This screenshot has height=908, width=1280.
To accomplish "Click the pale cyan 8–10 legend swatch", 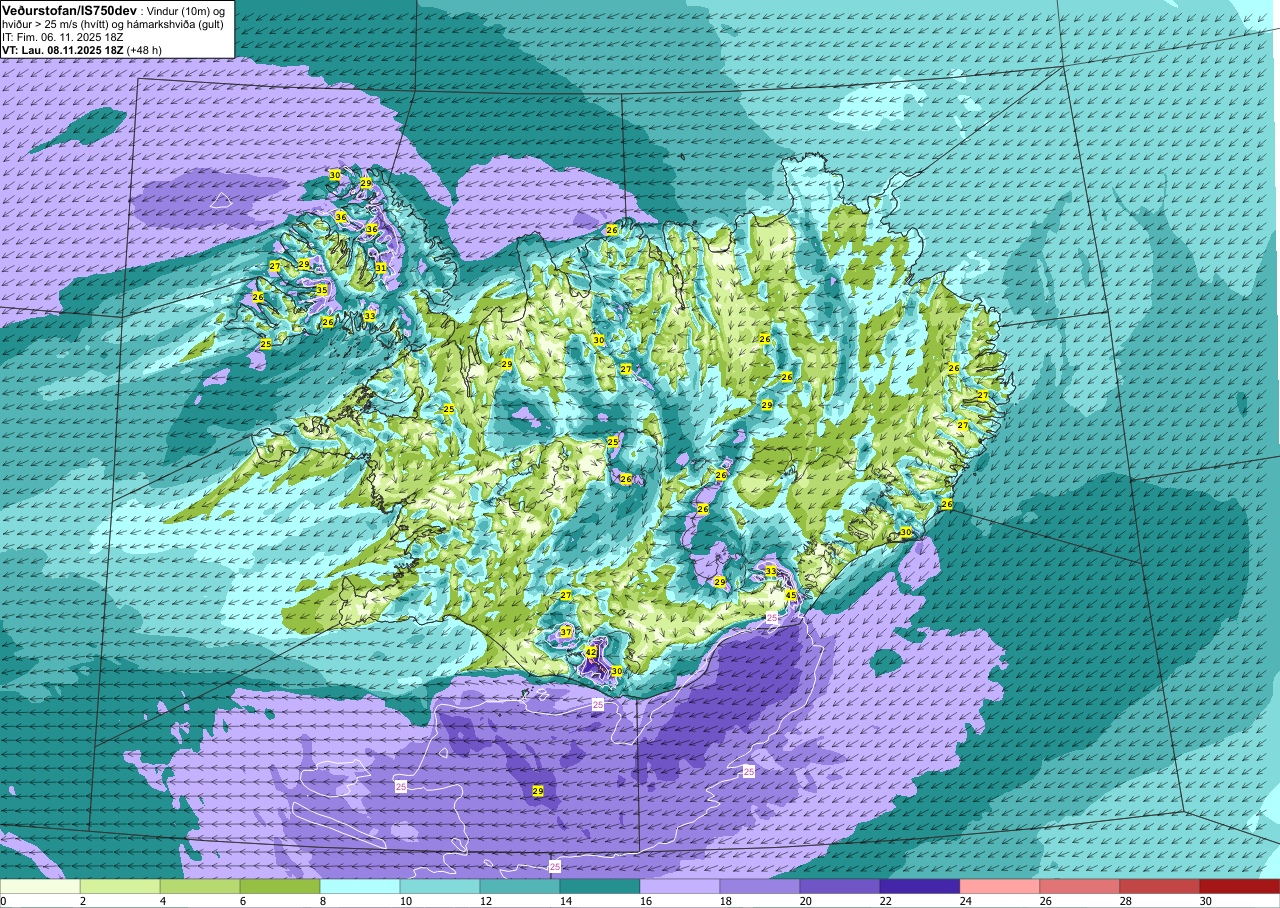I will (360, 886).
